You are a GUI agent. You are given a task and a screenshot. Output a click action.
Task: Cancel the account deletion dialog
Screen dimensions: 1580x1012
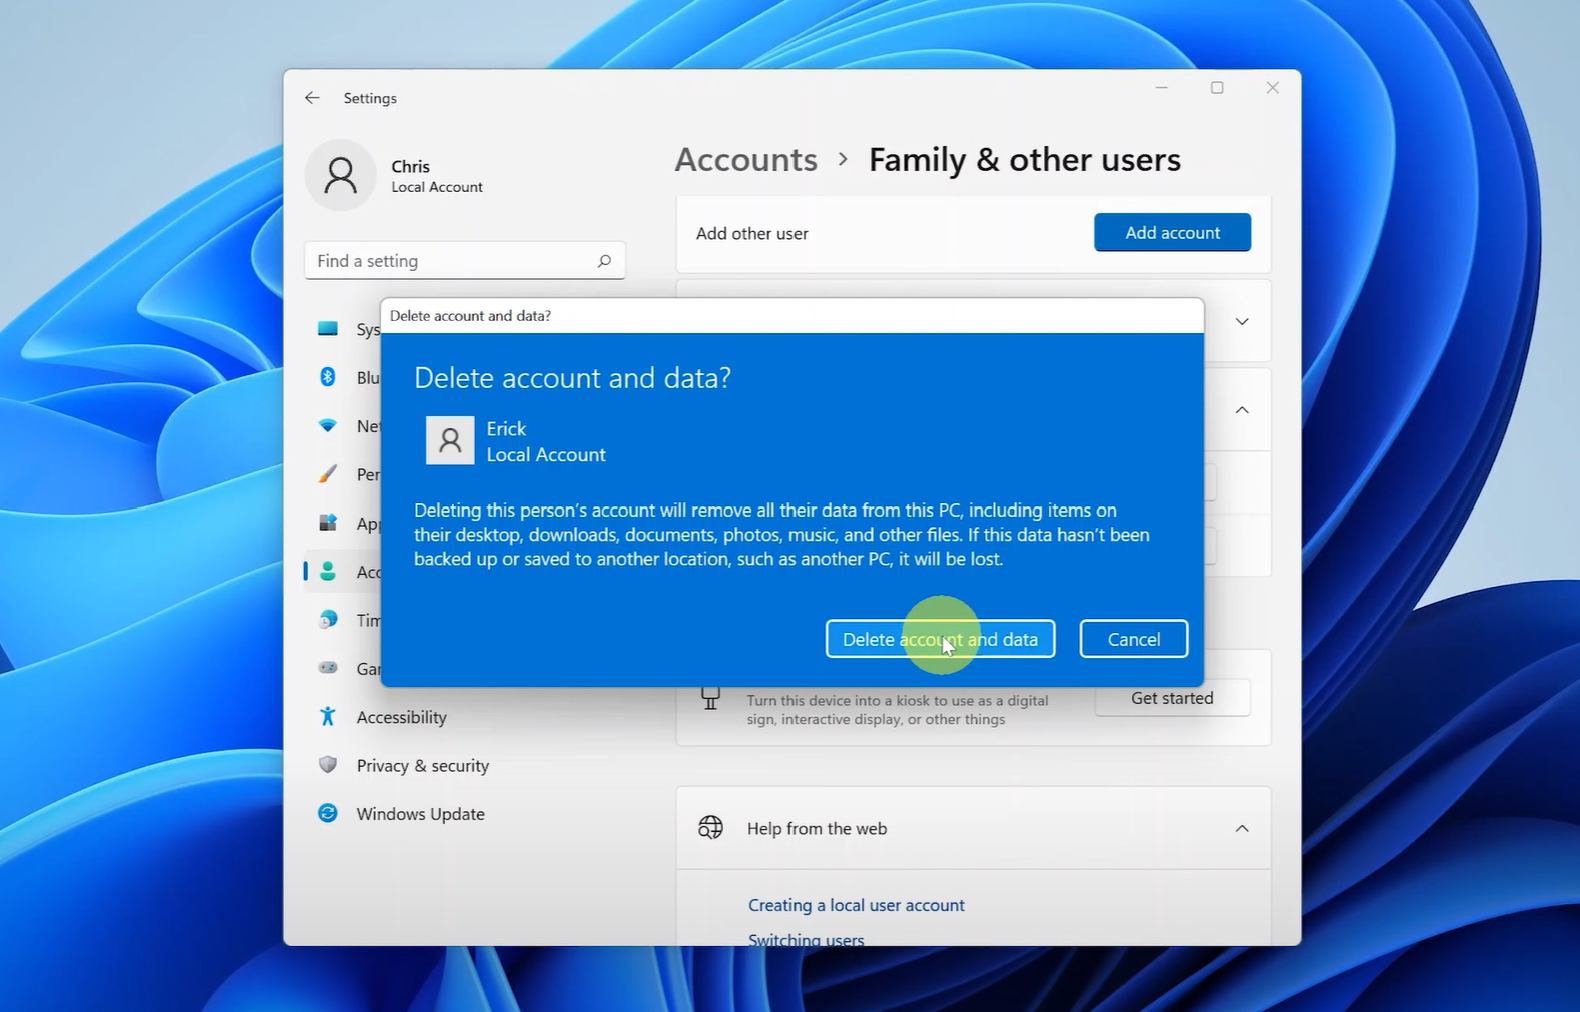1133,639
